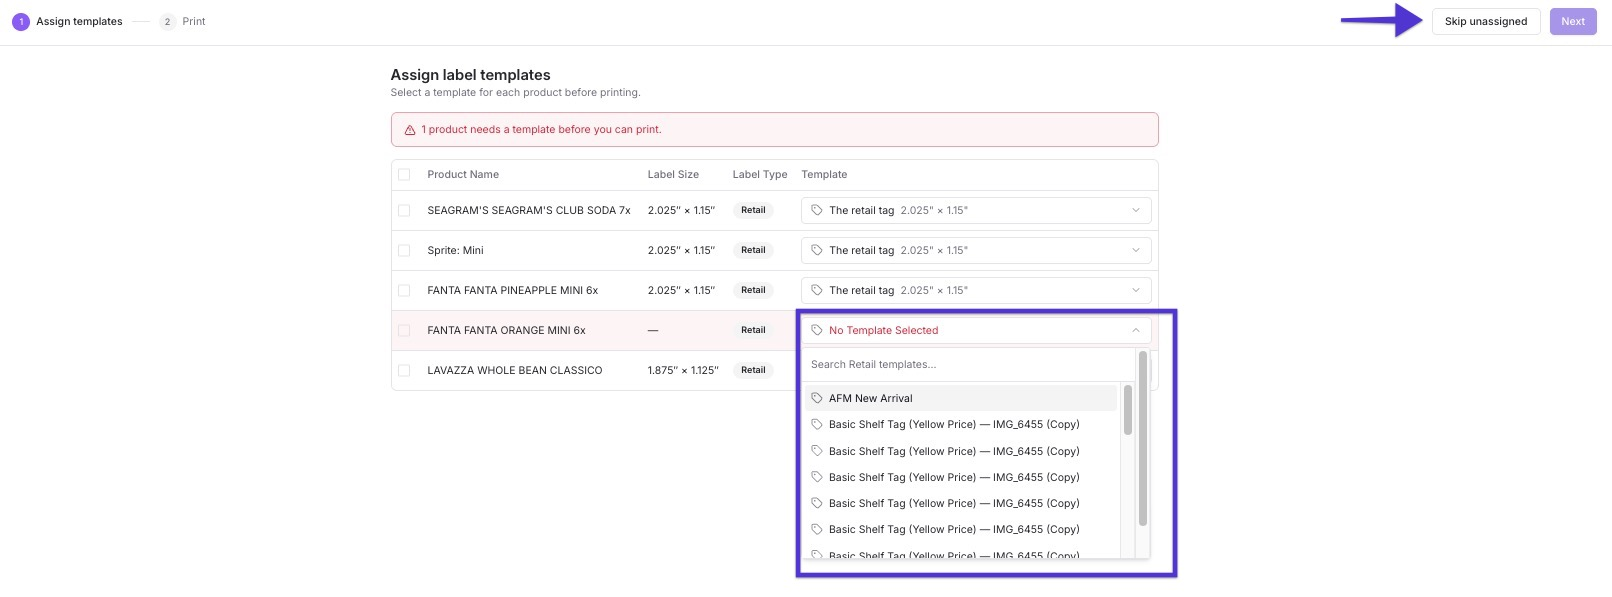Click the FANTA FANTA ORANGE MINI 6x name
This screenshot has width=1612, height=597.
click(506, 330)
